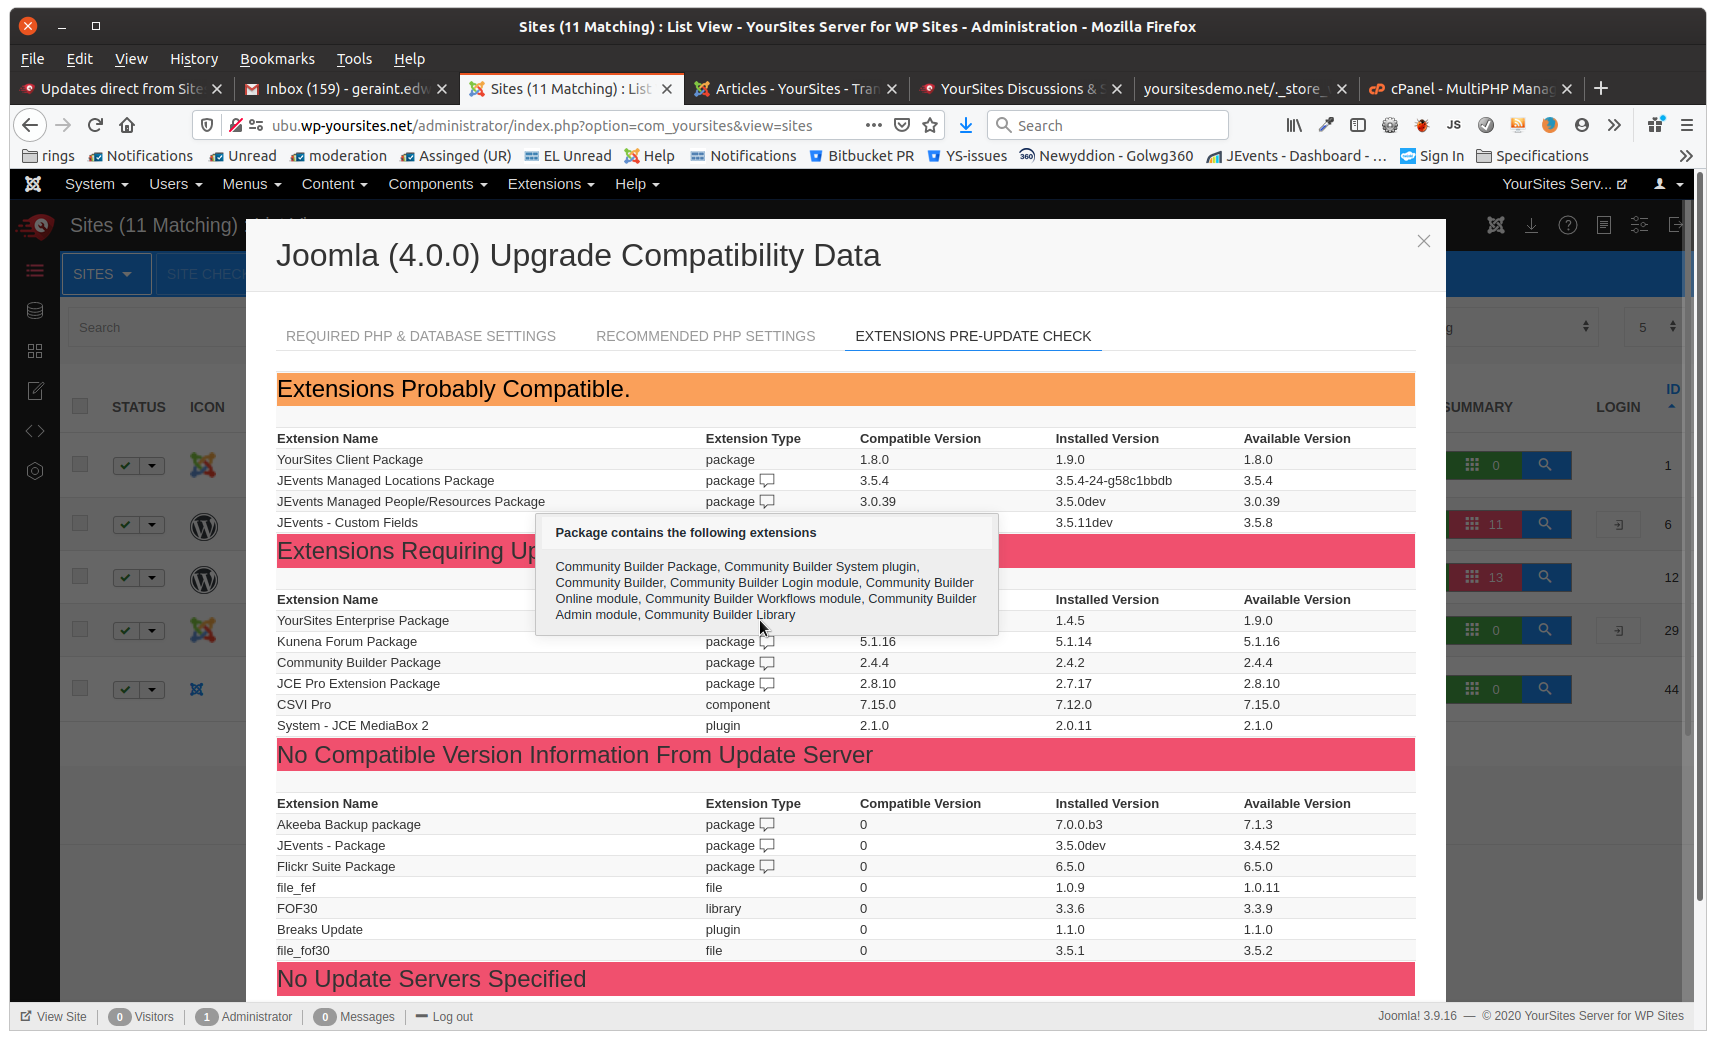Screen dimensions: 1716x1040
Task: Open the Extensions menu
Action: (x=551, y=184)
